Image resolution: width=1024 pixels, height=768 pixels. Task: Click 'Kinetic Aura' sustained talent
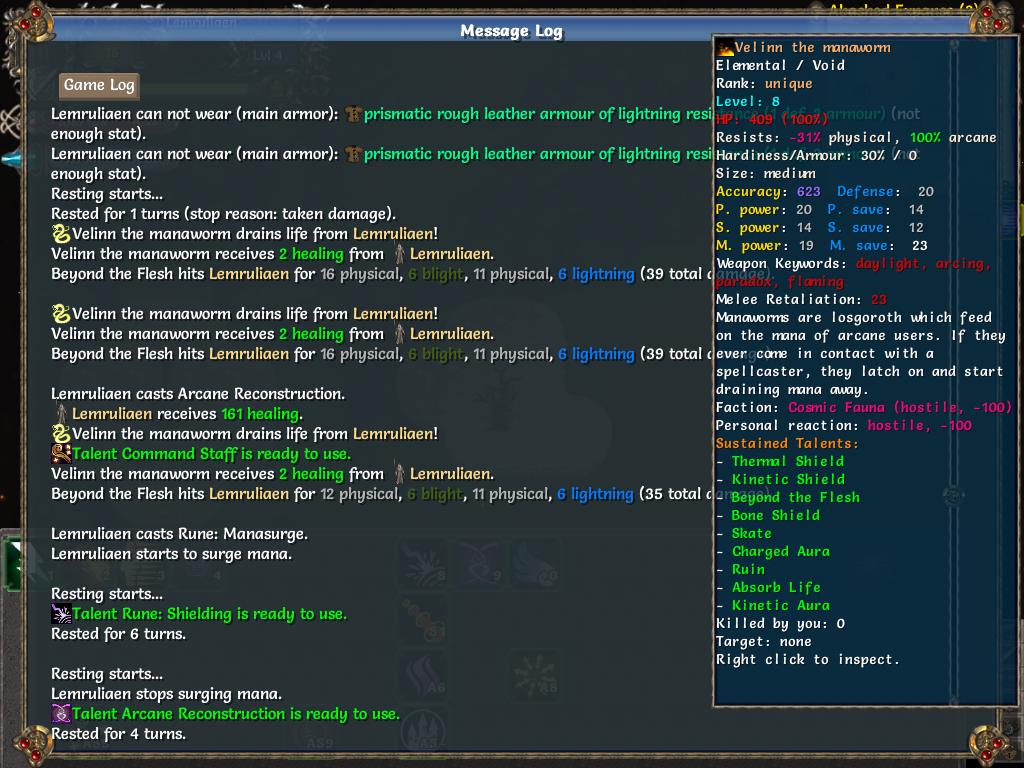(x=780, y=605)
